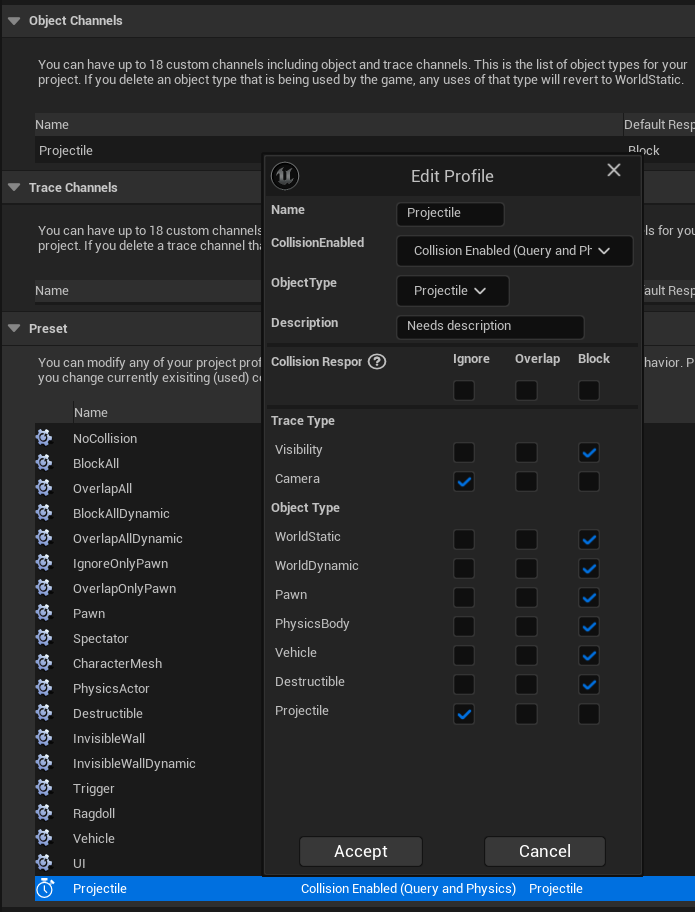Enable Block response for Projectile object type

(589, 714)
